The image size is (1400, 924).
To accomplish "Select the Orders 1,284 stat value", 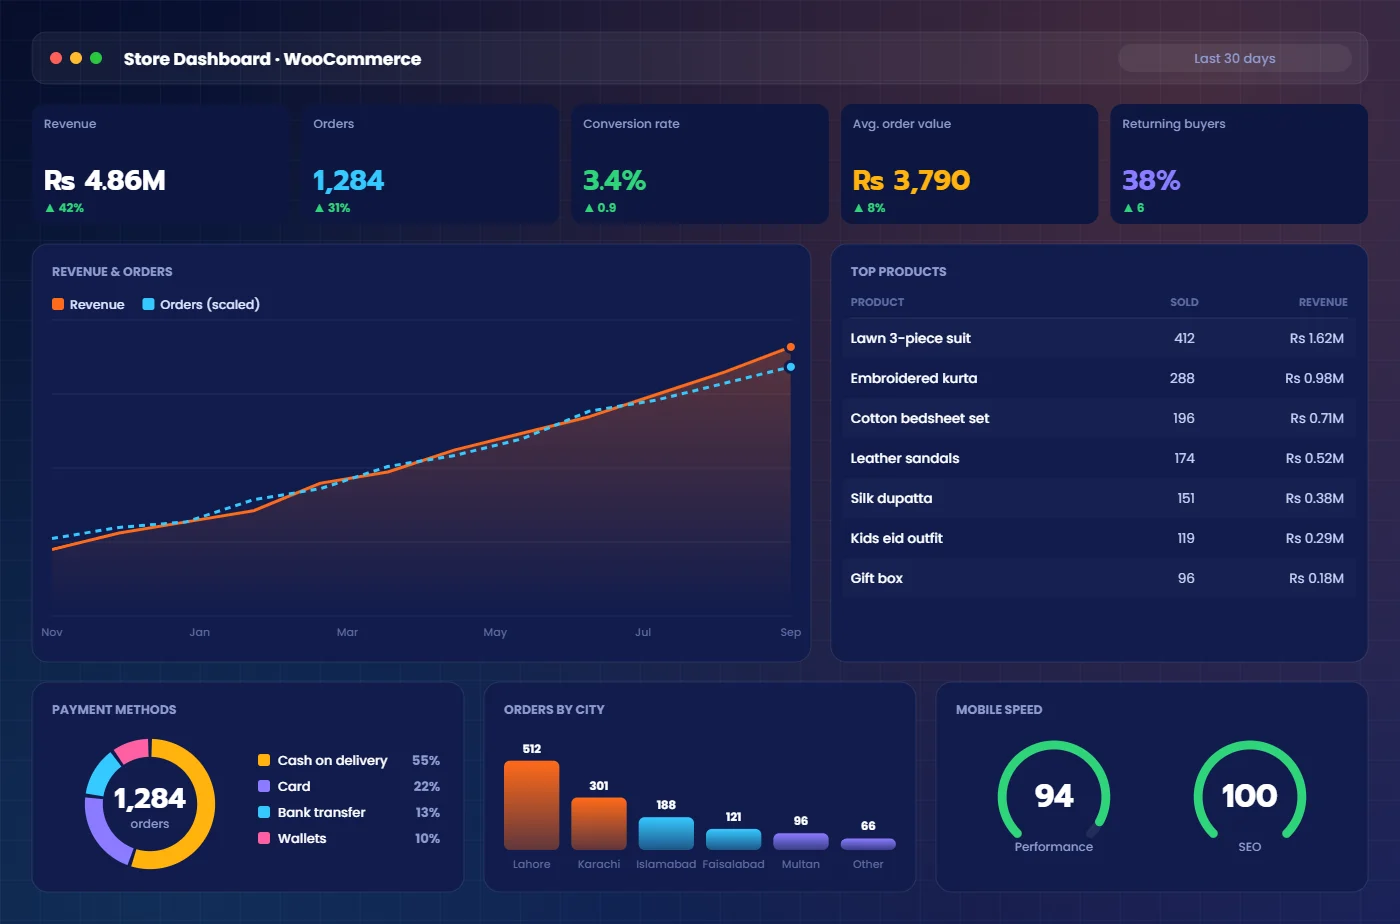I will click(348, 180).
